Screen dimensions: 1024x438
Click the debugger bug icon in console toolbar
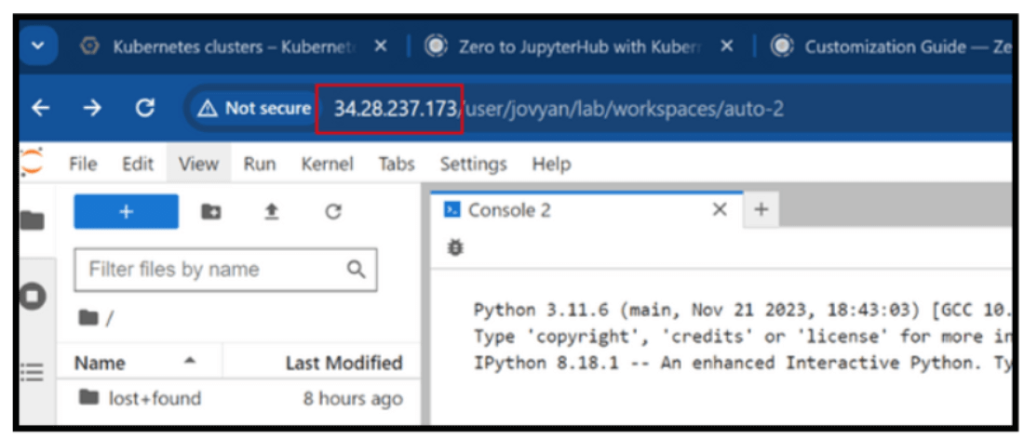tap(455, 248)
